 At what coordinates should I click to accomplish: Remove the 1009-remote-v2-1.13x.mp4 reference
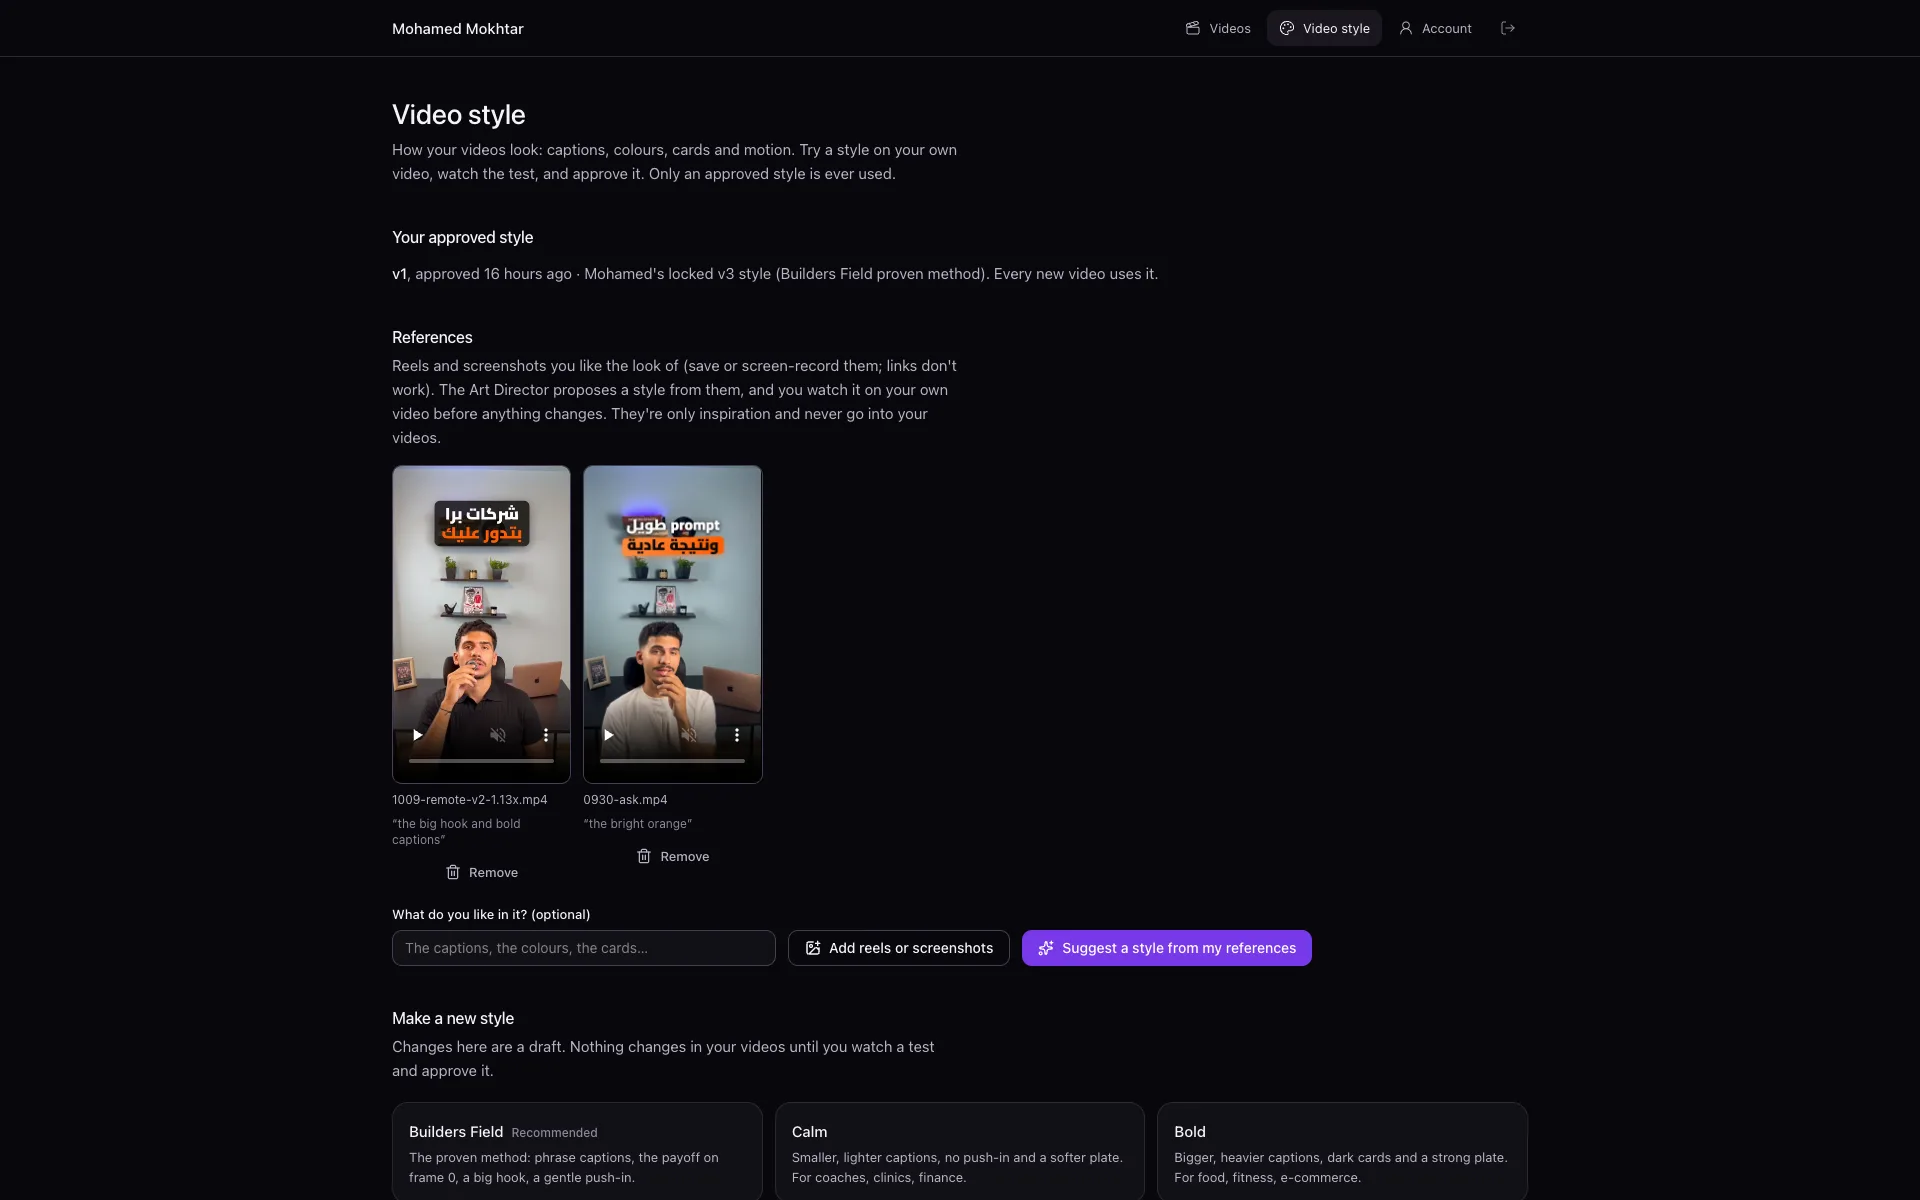click(x=481, y=872)
